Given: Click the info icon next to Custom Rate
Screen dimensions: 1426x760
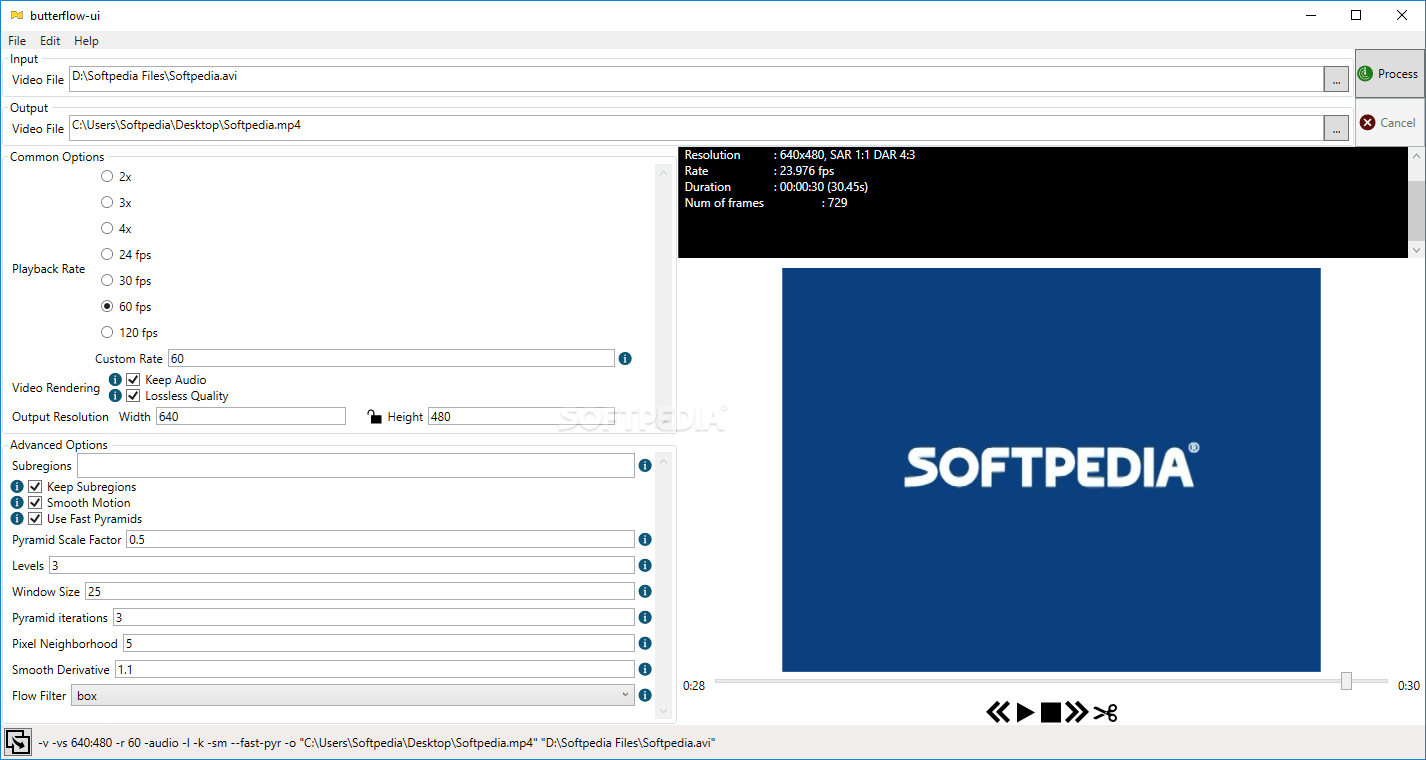Looking at the screenshot, I should tap(625, 358).
